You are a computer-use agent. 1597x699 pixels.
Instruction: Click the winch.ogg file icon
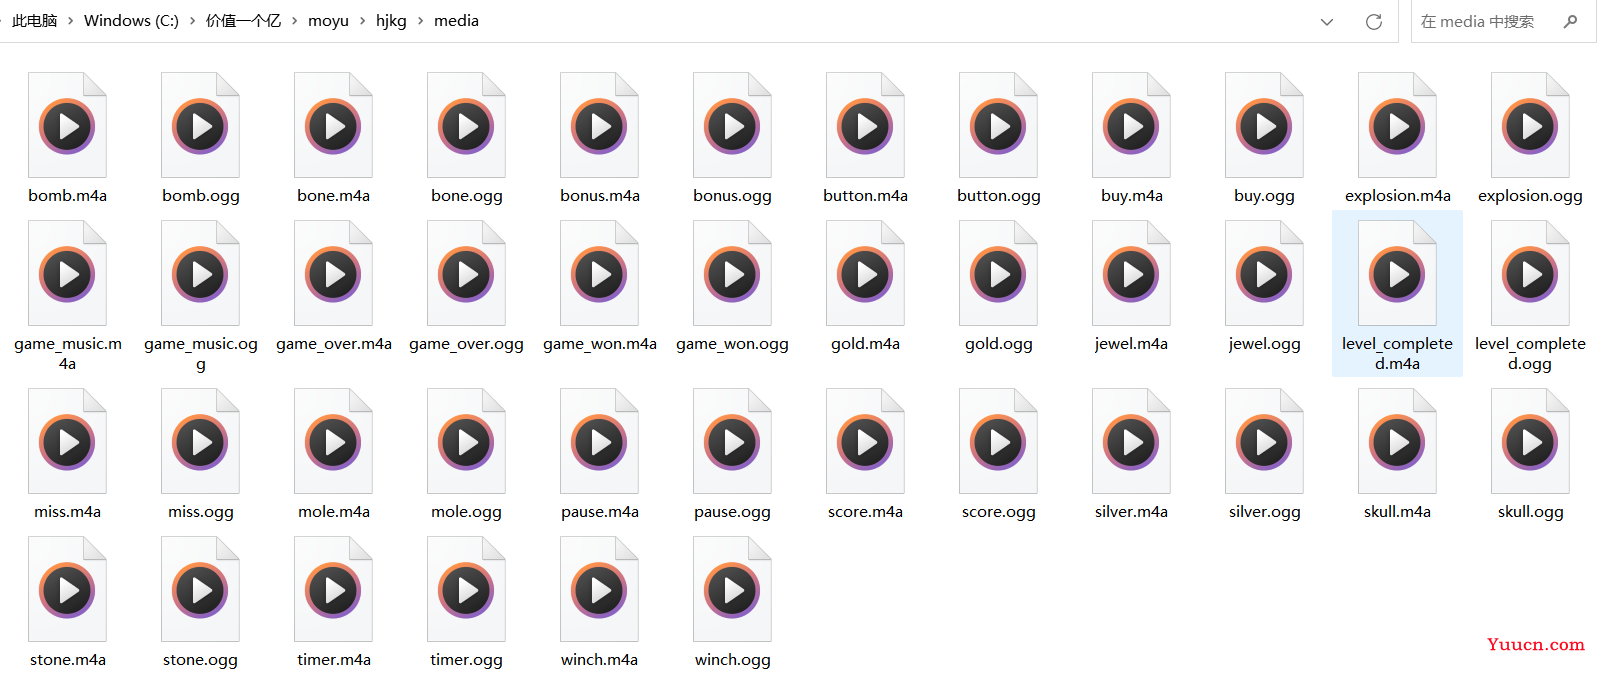pos(732,589)
